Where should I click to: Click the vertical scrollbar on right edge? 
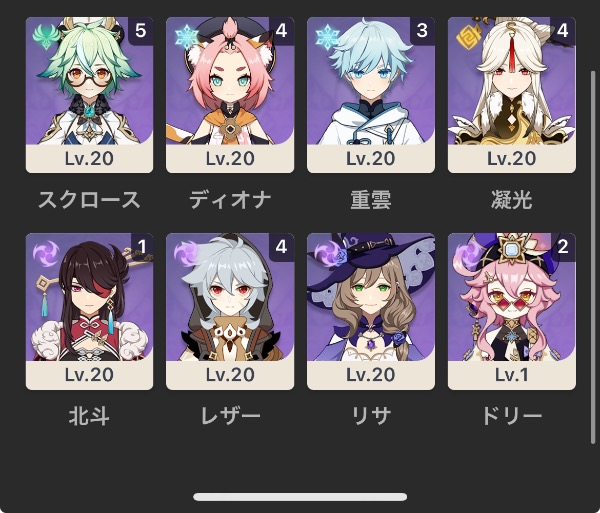[x=593, y=257]
